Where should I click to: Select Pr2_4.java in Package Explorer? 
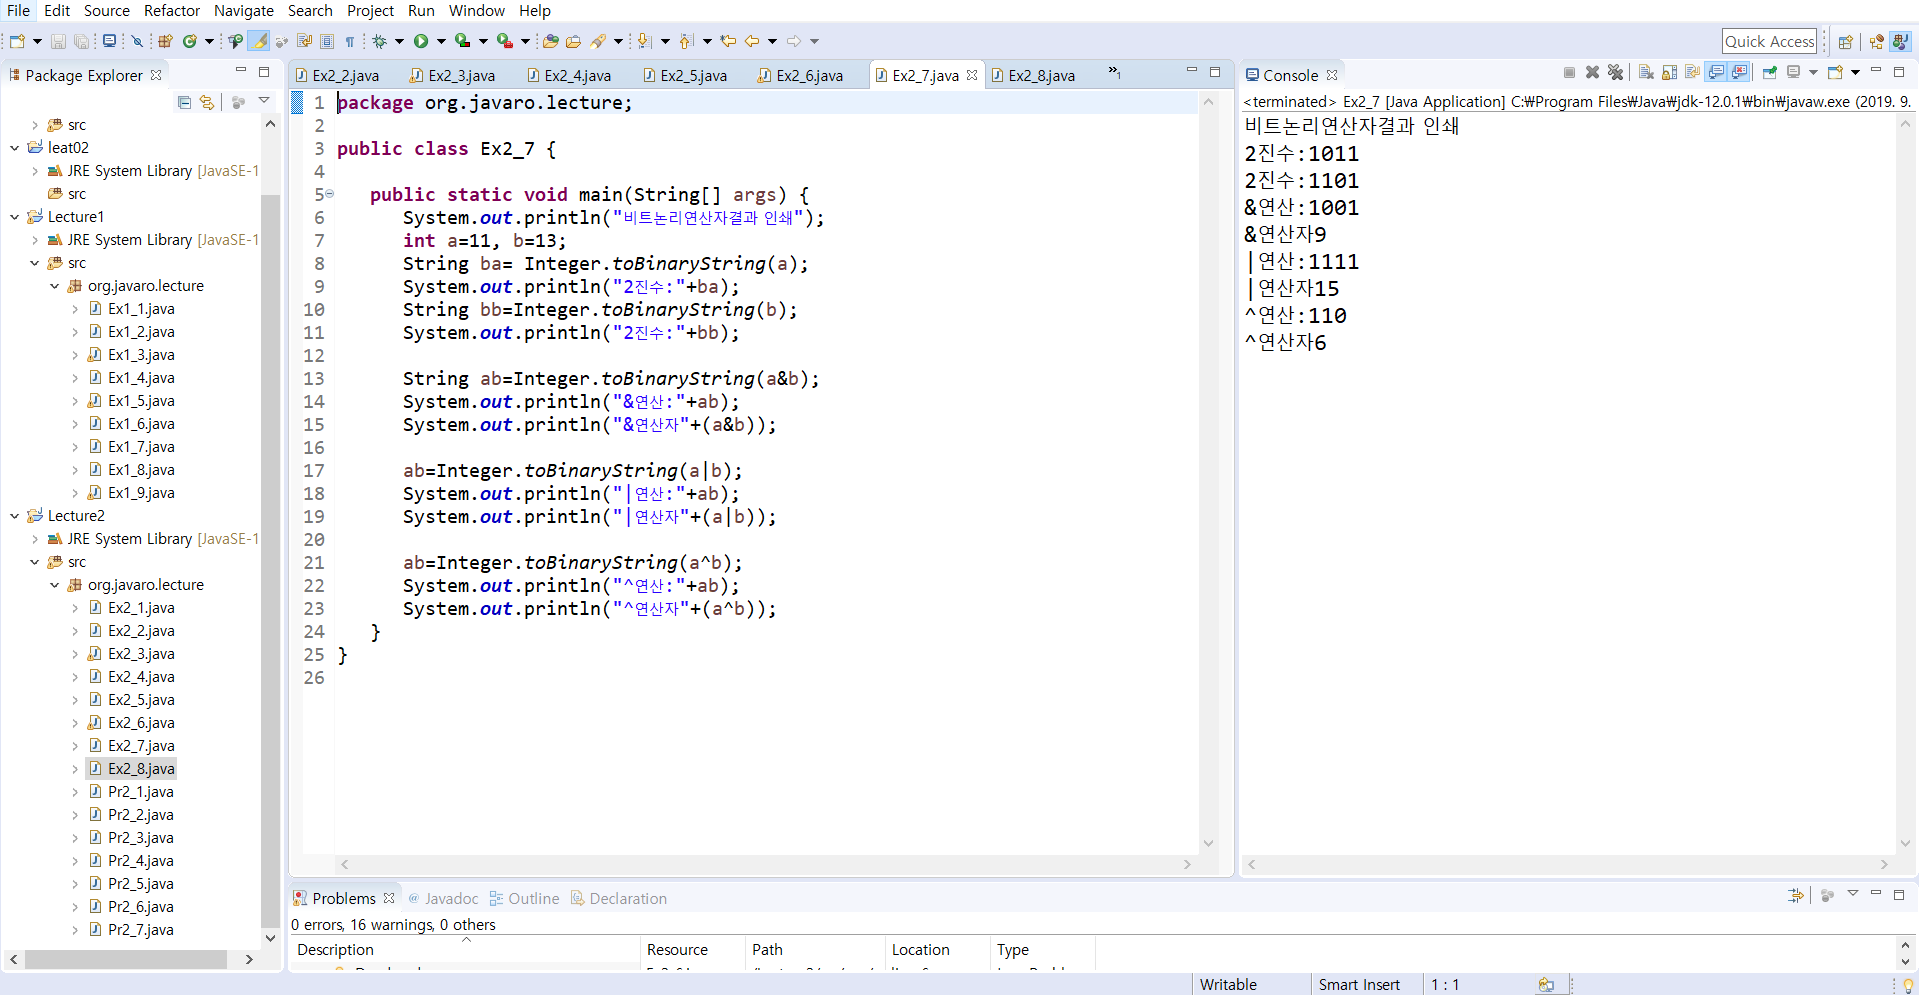click(131, 861)
